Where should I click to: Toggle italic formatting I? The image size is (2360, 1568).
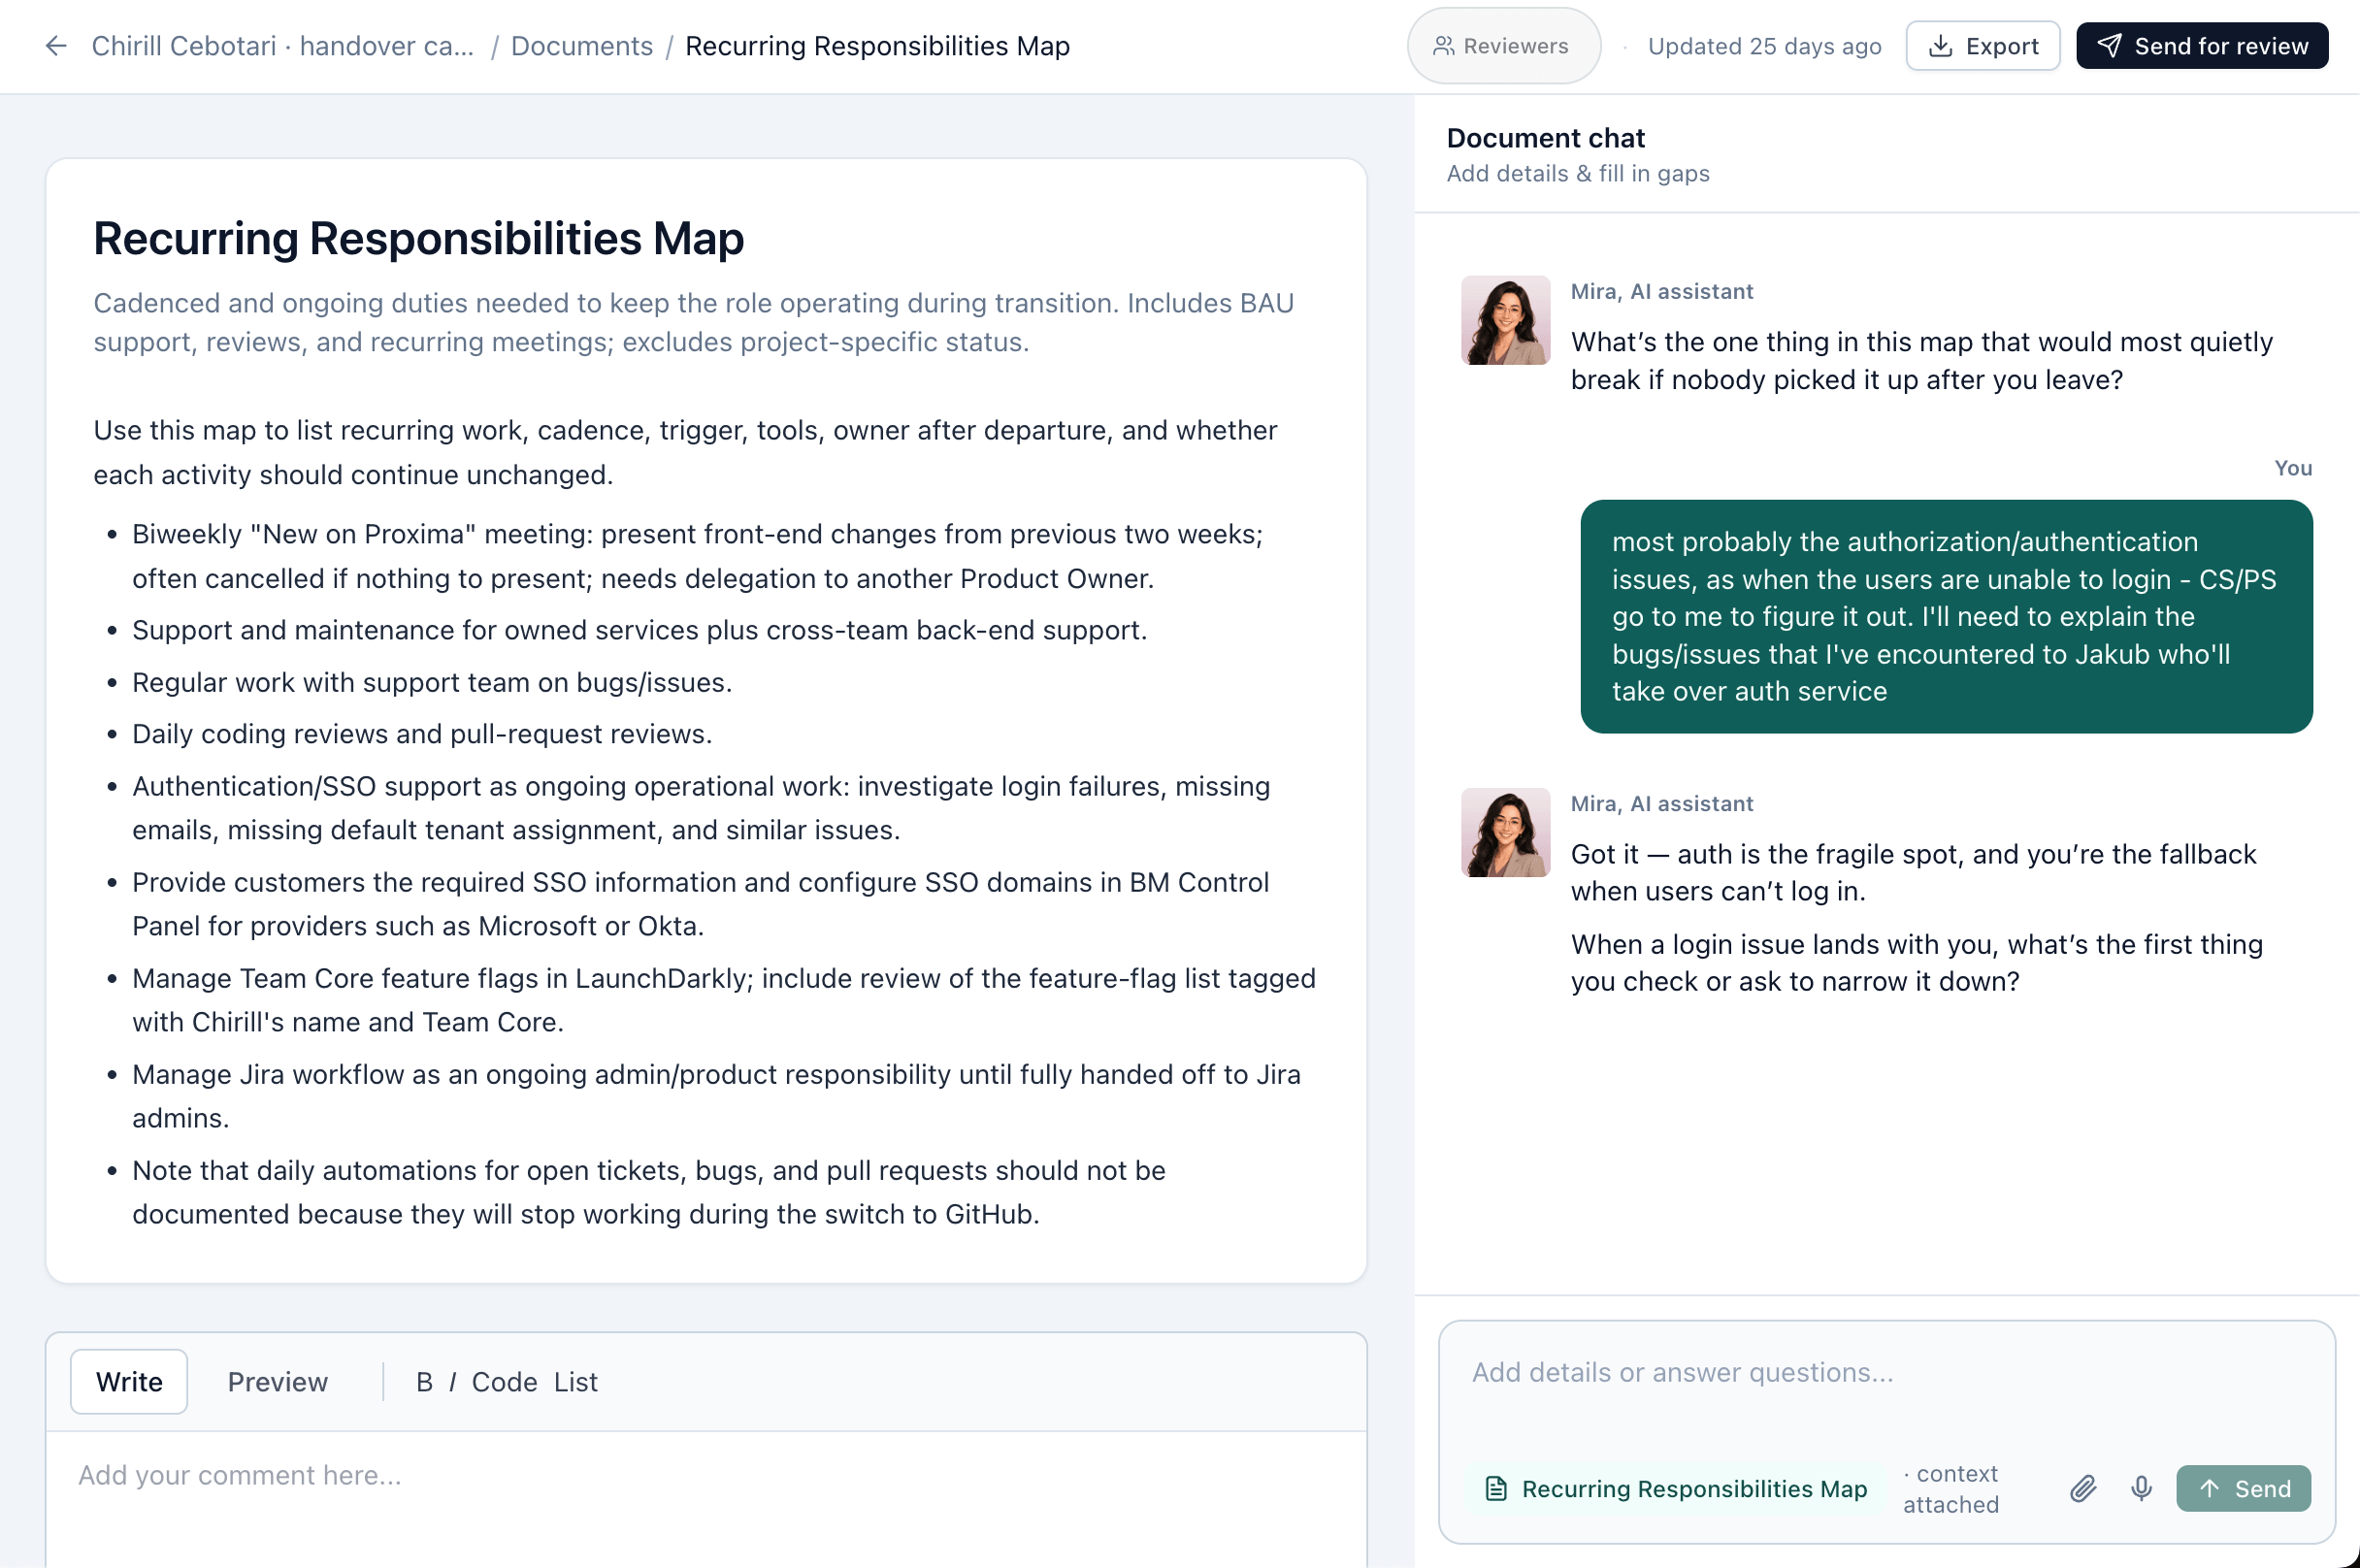452,1381
